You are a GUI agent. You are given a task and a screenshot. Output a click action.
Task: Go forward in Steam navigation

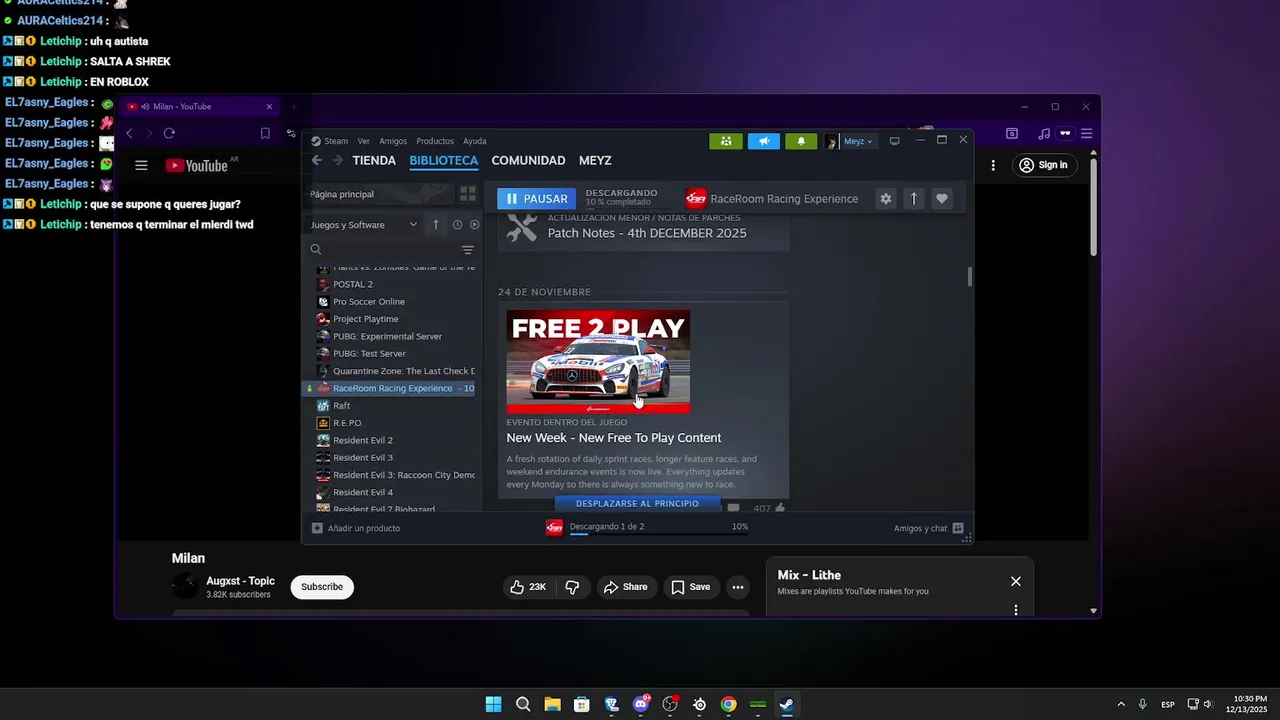[x=337, y=160]
